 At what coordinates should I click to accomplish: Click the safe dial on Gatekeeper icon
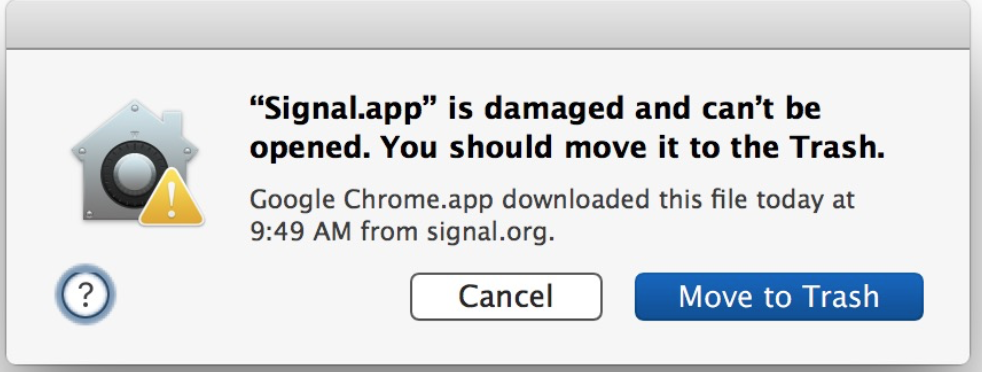coord(133,173)
